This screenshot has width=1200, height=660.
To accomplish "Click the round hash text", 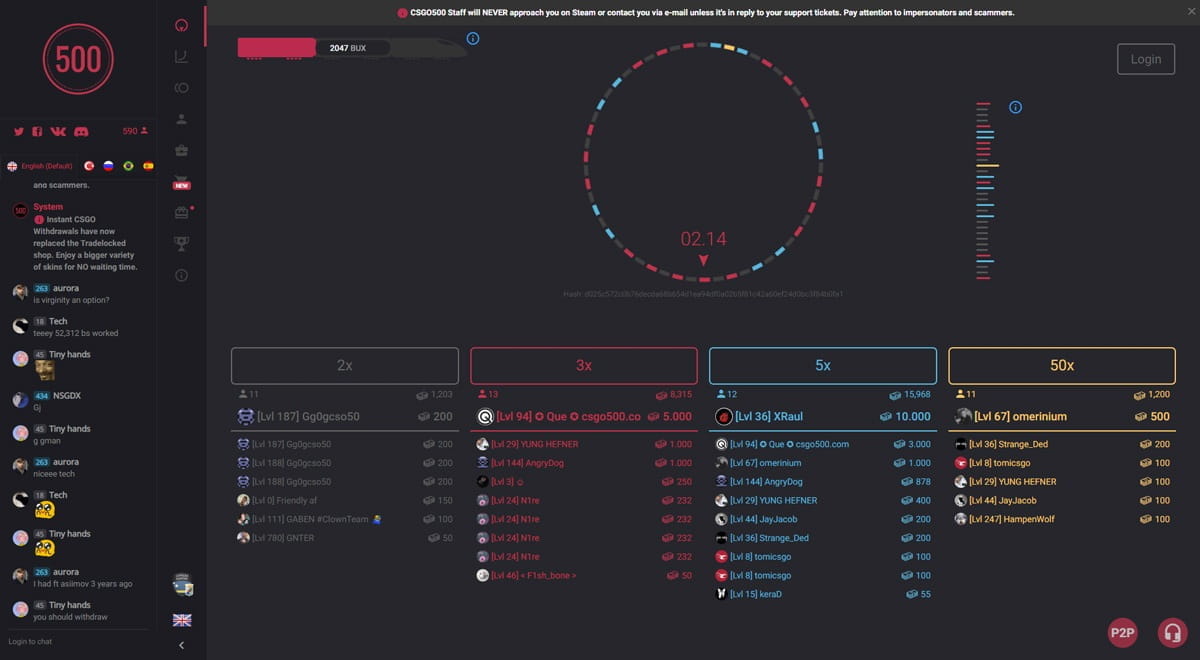I will tap(703, 294).
